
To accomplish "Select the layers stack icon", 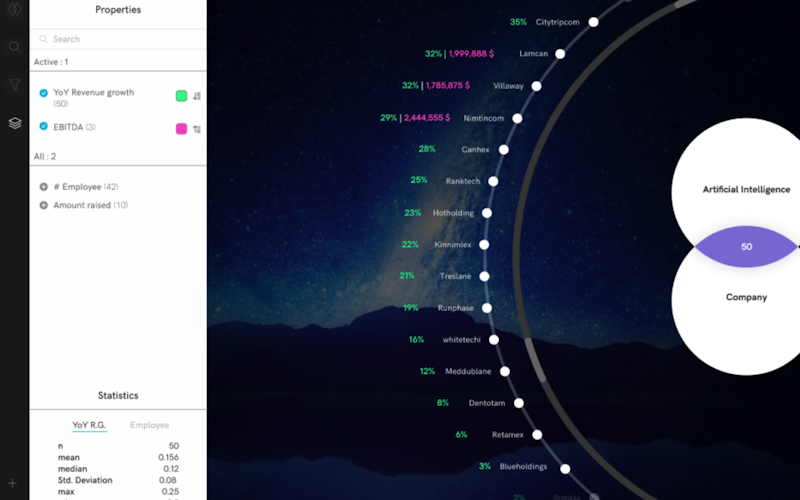I will [x=14, y=123].
